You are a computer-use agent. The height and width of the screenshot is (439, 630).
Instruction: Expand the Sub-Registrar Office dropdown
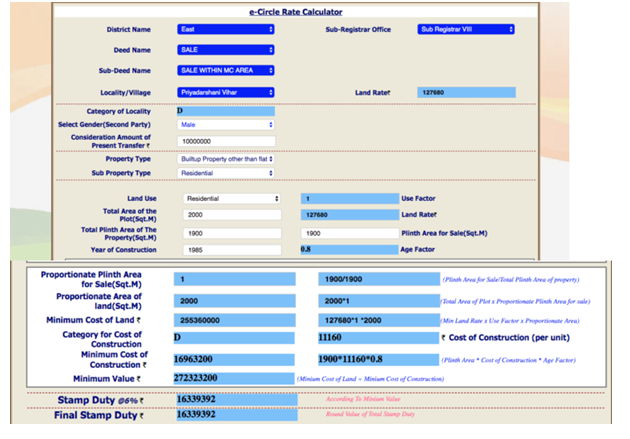coord(465,29)
